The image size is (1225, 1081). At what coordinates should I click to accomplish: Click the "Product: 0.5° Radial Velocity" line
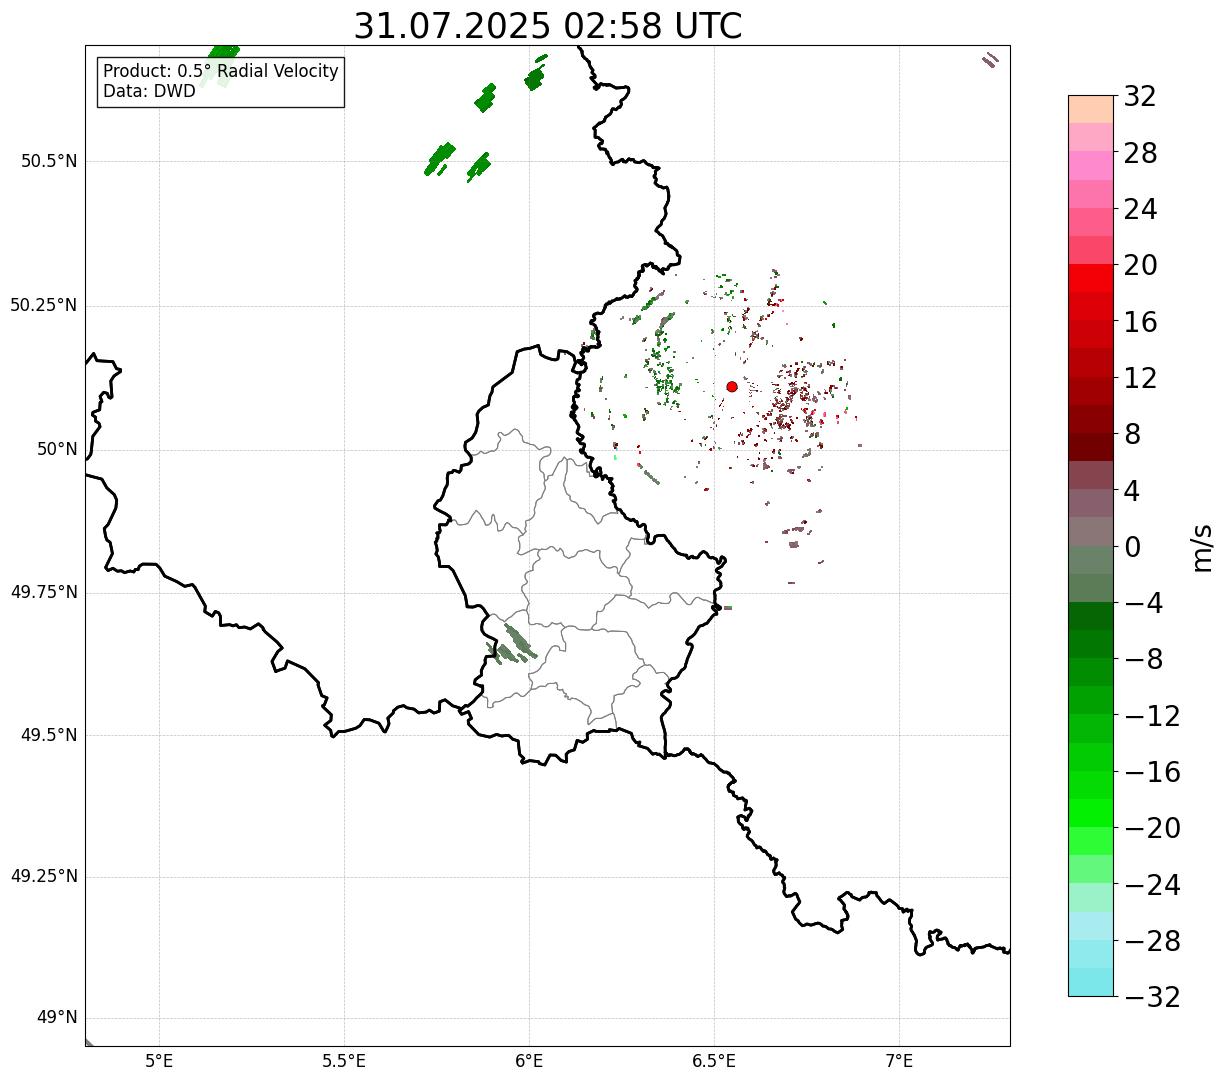pos(221,72)
